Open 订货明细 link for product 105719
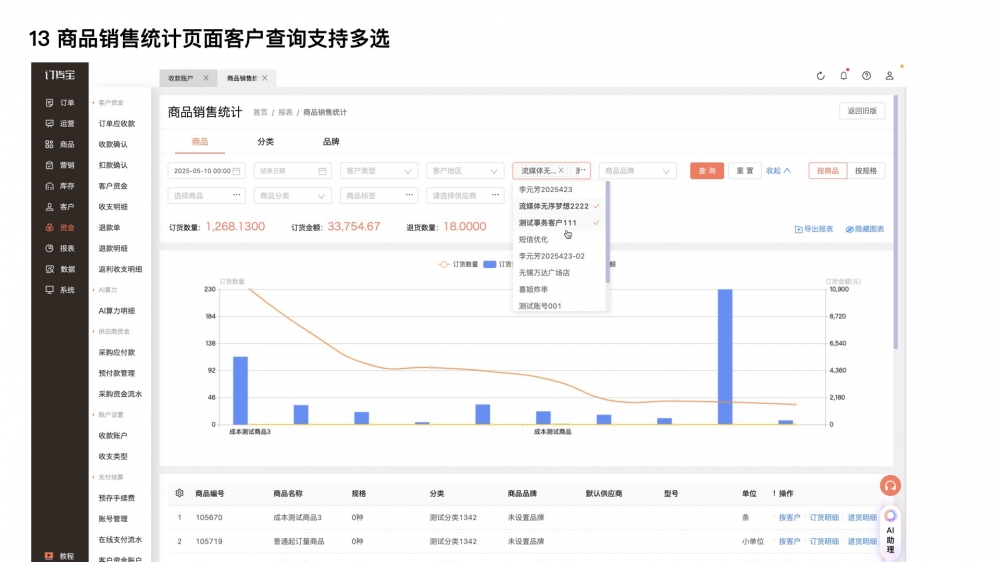Viewport: 1000px width, 562px height. point(824,542)
